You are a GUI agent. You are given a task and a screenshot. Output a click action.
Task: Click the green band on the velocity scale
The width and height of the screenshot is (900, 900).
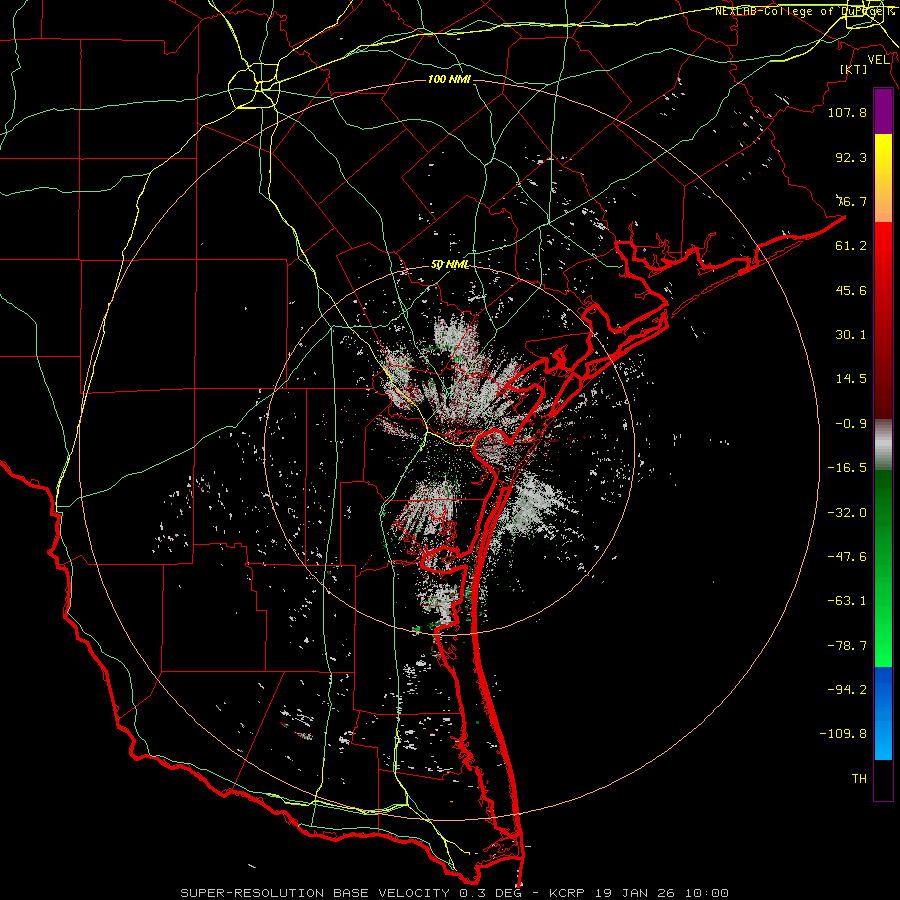coord(883,568)
